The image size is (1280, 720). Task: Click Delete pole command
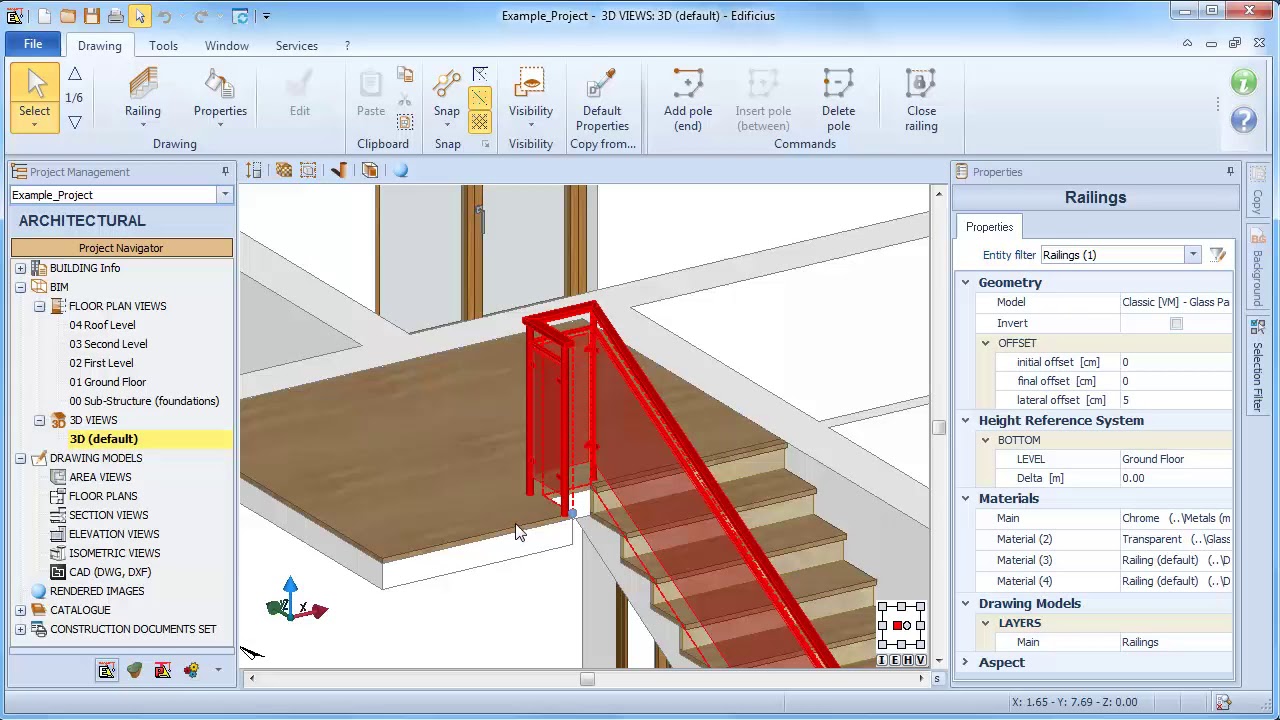click(838, 99)
